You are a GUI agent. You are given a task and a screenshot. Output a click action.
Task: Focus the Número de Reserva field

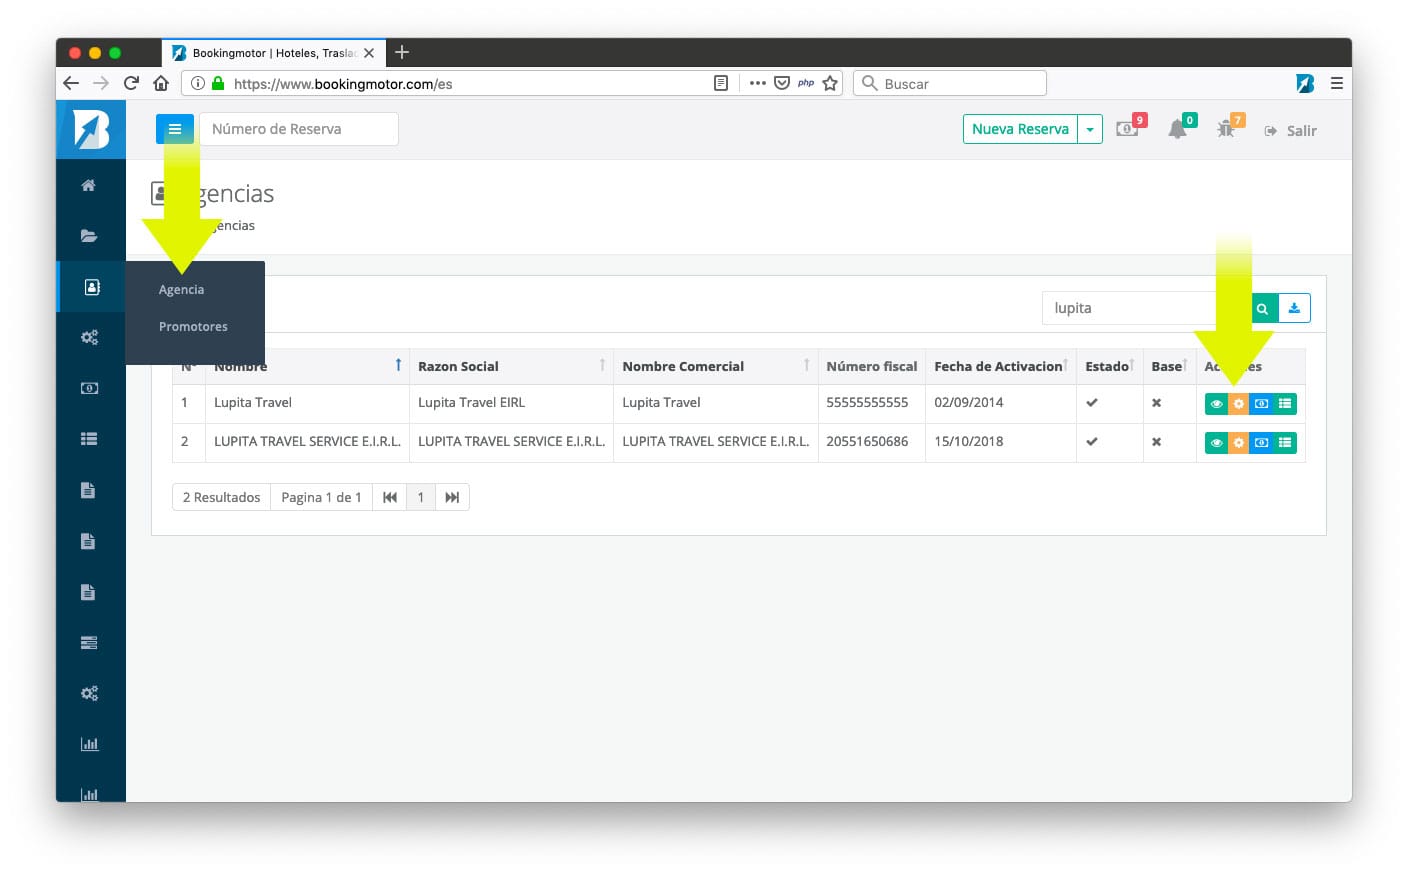[299, 129]
